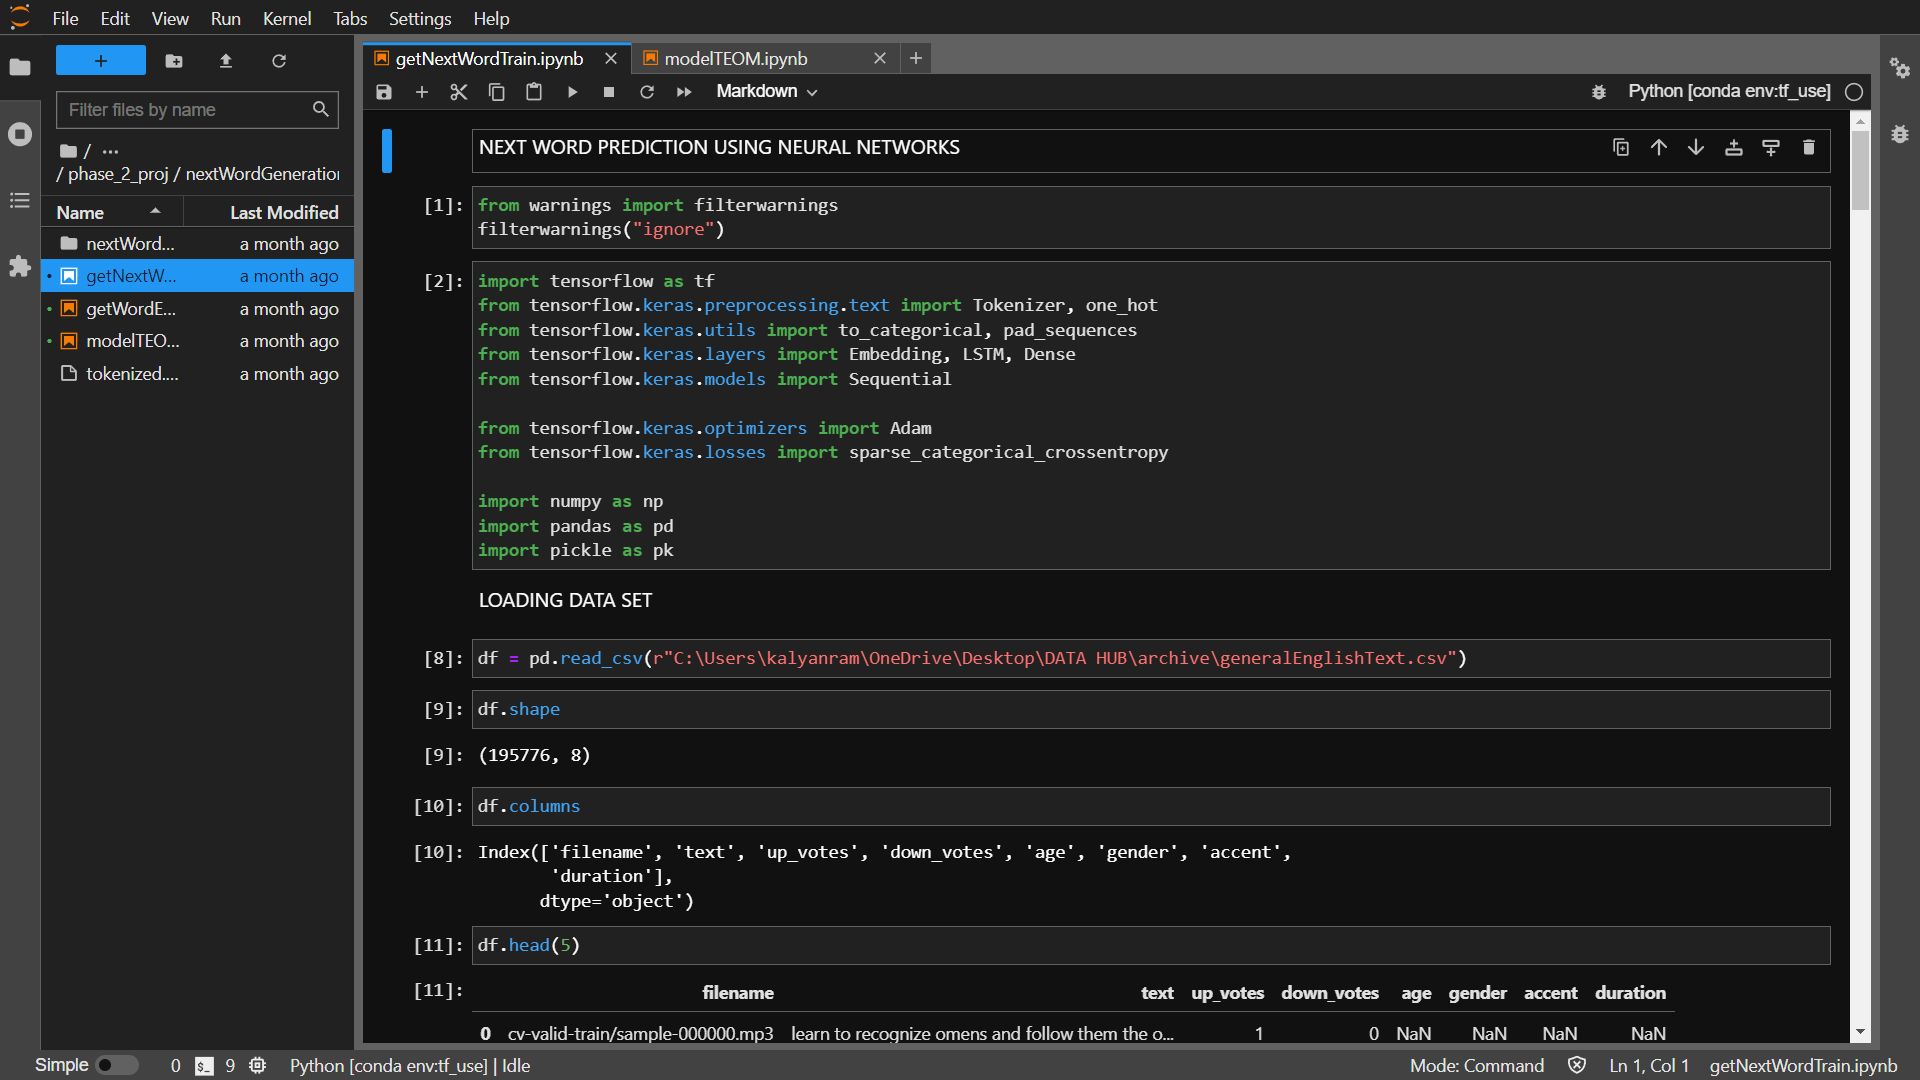1920x1080 pixels.
Task: Sort files by Name column
Action: [x=111, y=212]
